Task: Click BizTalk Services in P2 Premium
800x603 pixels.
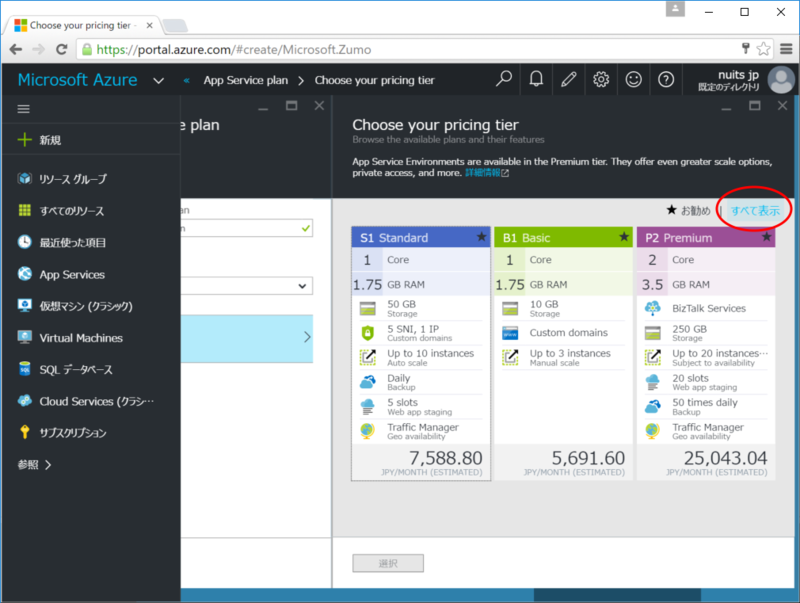Action: [709, 308]
